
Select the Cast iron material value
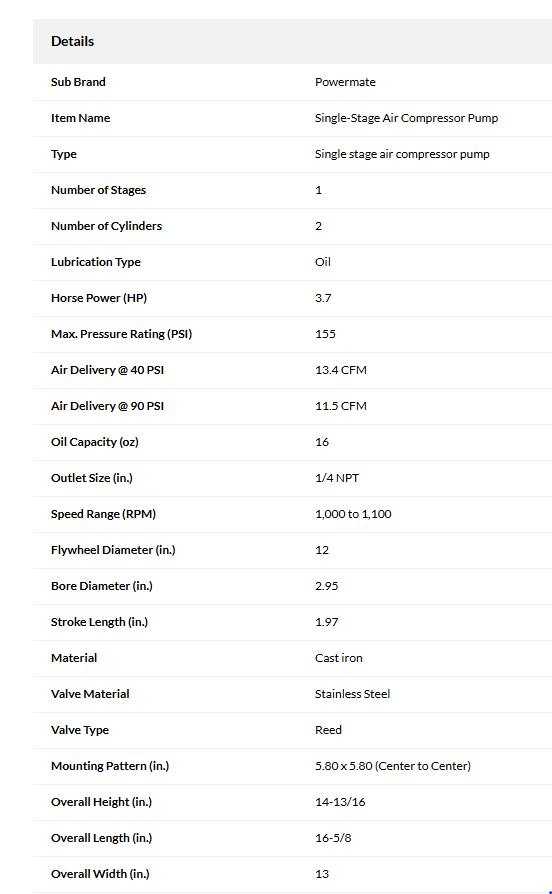point(338,658)
